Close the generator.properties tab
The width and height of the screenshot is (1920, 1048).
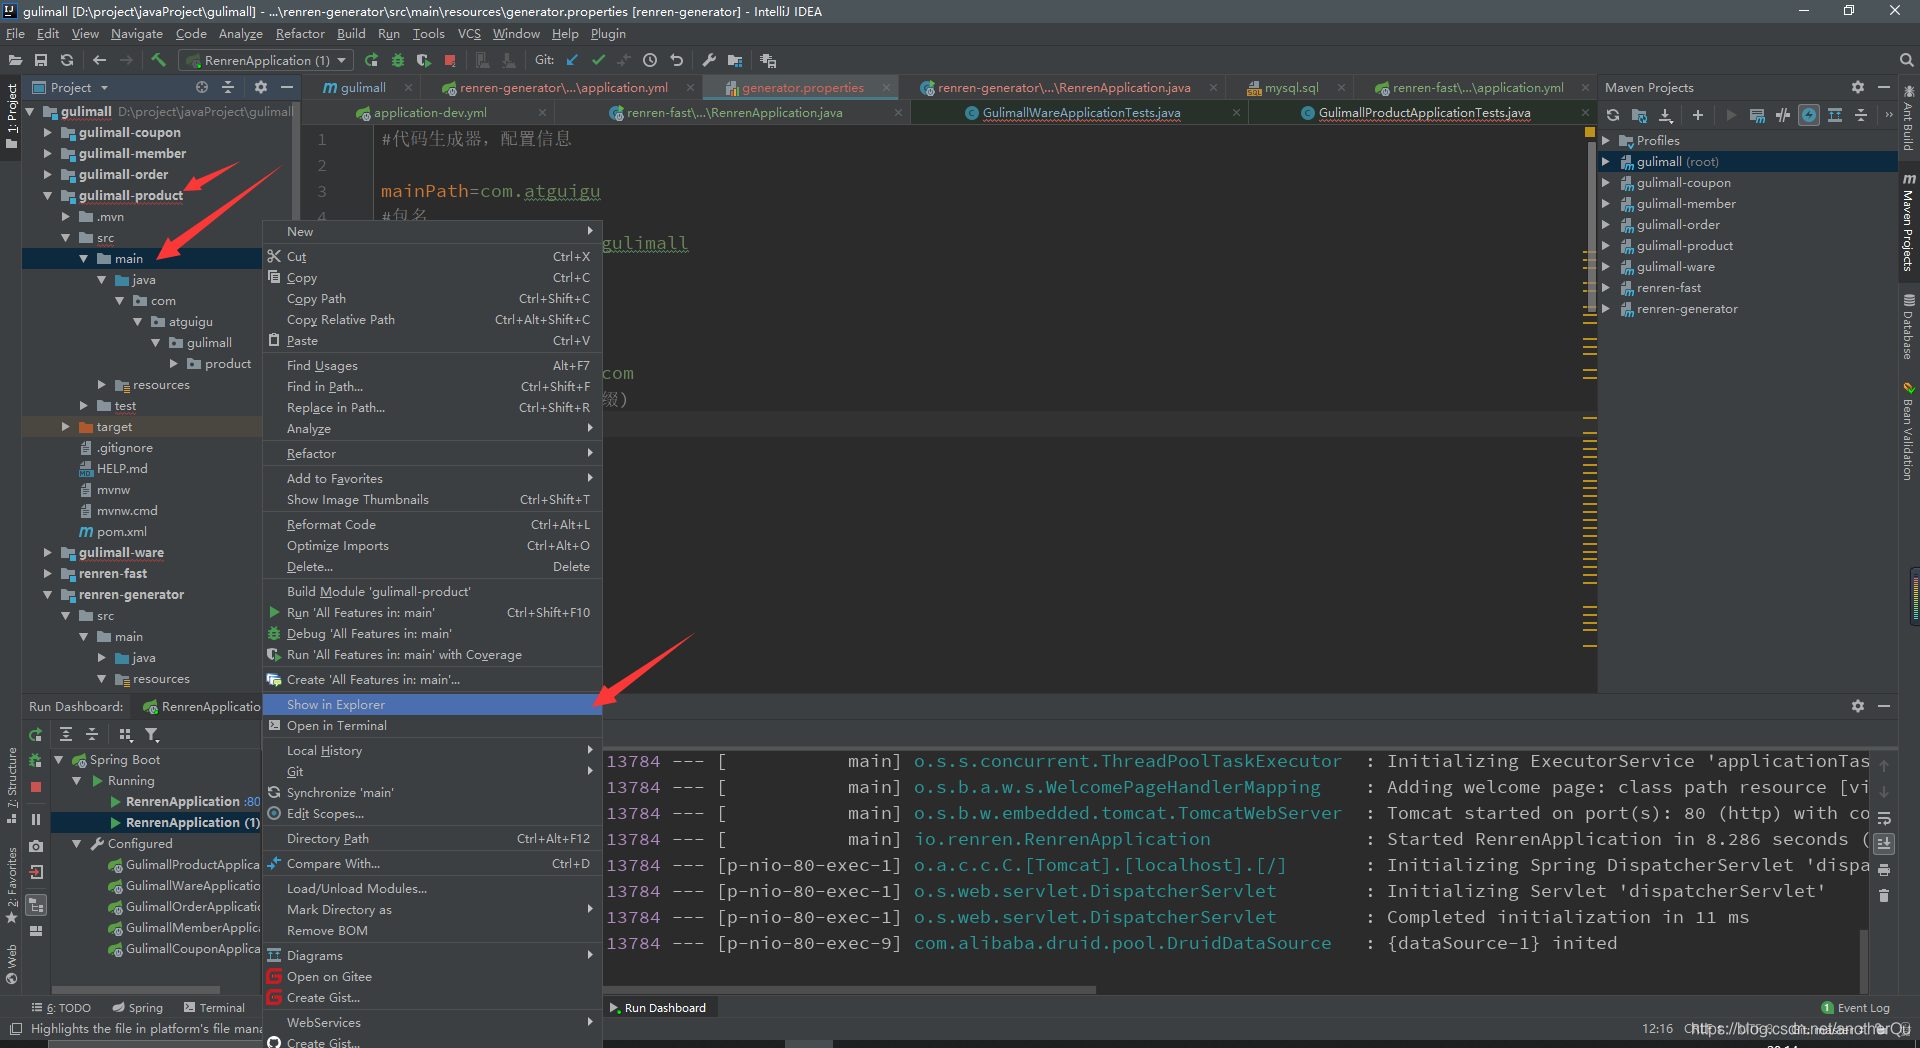point(886,88)
